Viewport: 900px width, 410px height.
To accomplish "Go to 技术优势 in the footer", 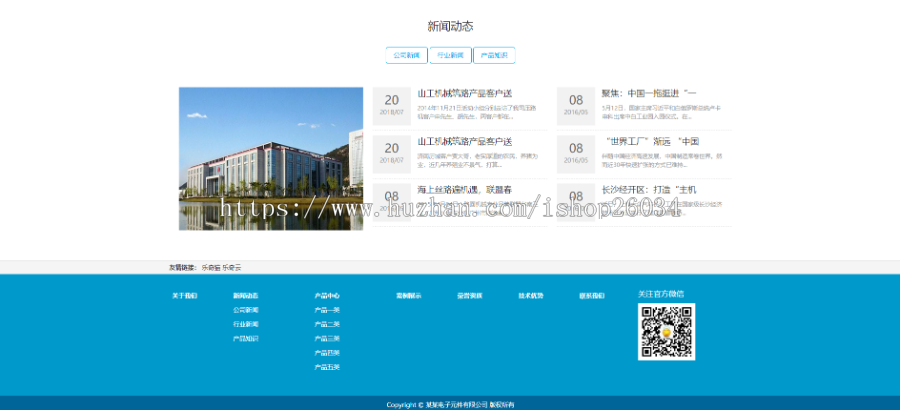I will click(x=531, y=296).
